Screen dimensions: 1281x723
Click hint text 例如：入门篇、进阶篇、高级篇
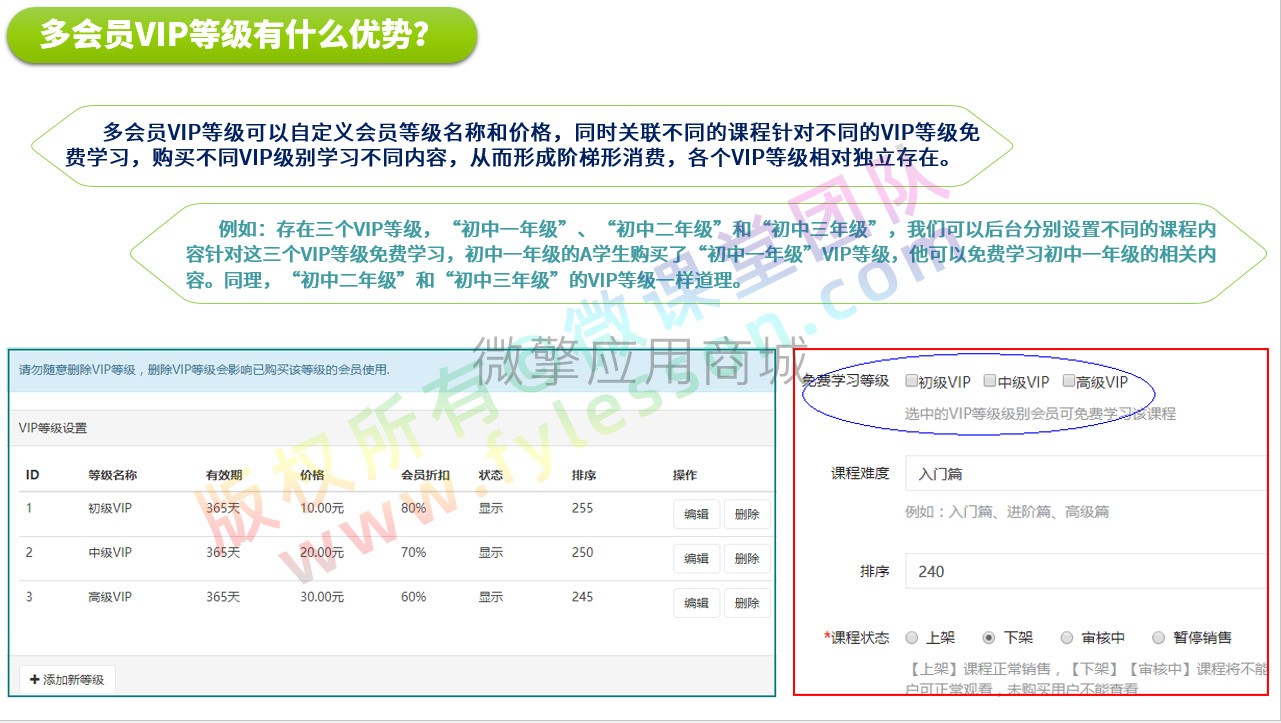point(1007,512)
